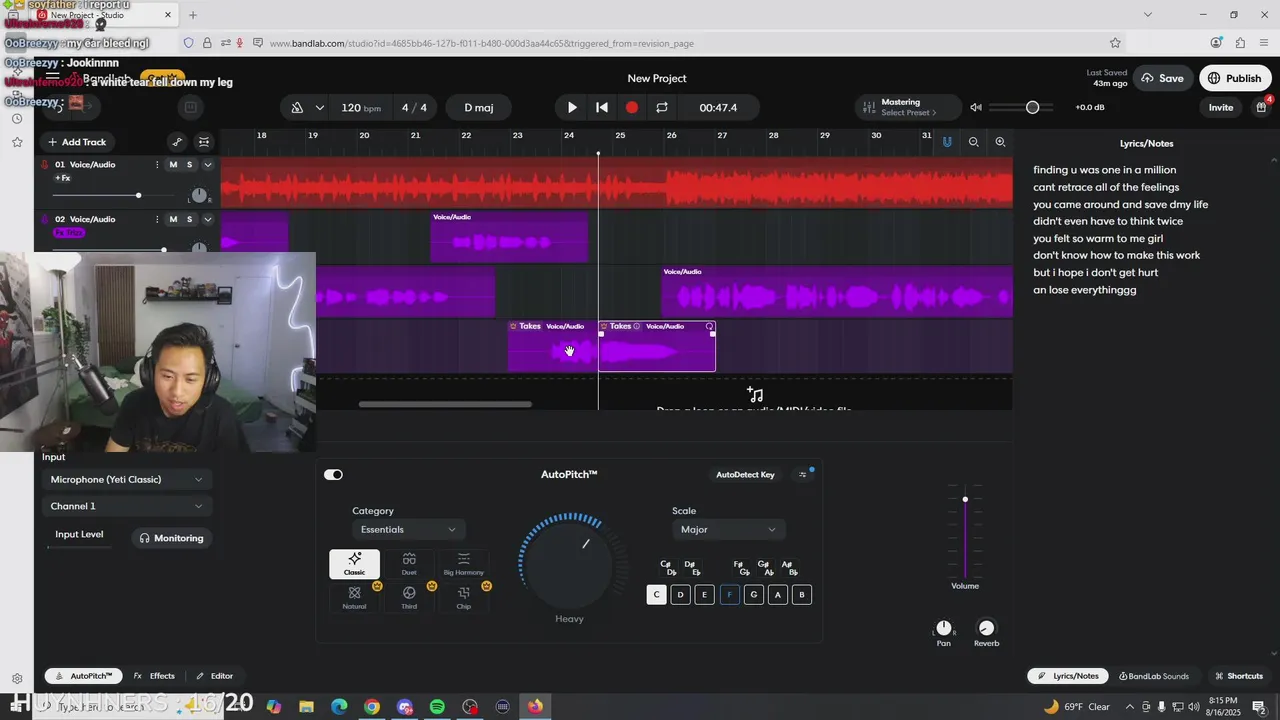Image resolution: width=1280 pixels, height=720 pixels.
Task: Select the Third AutoPitch preset
Action: tap(409, 598)
